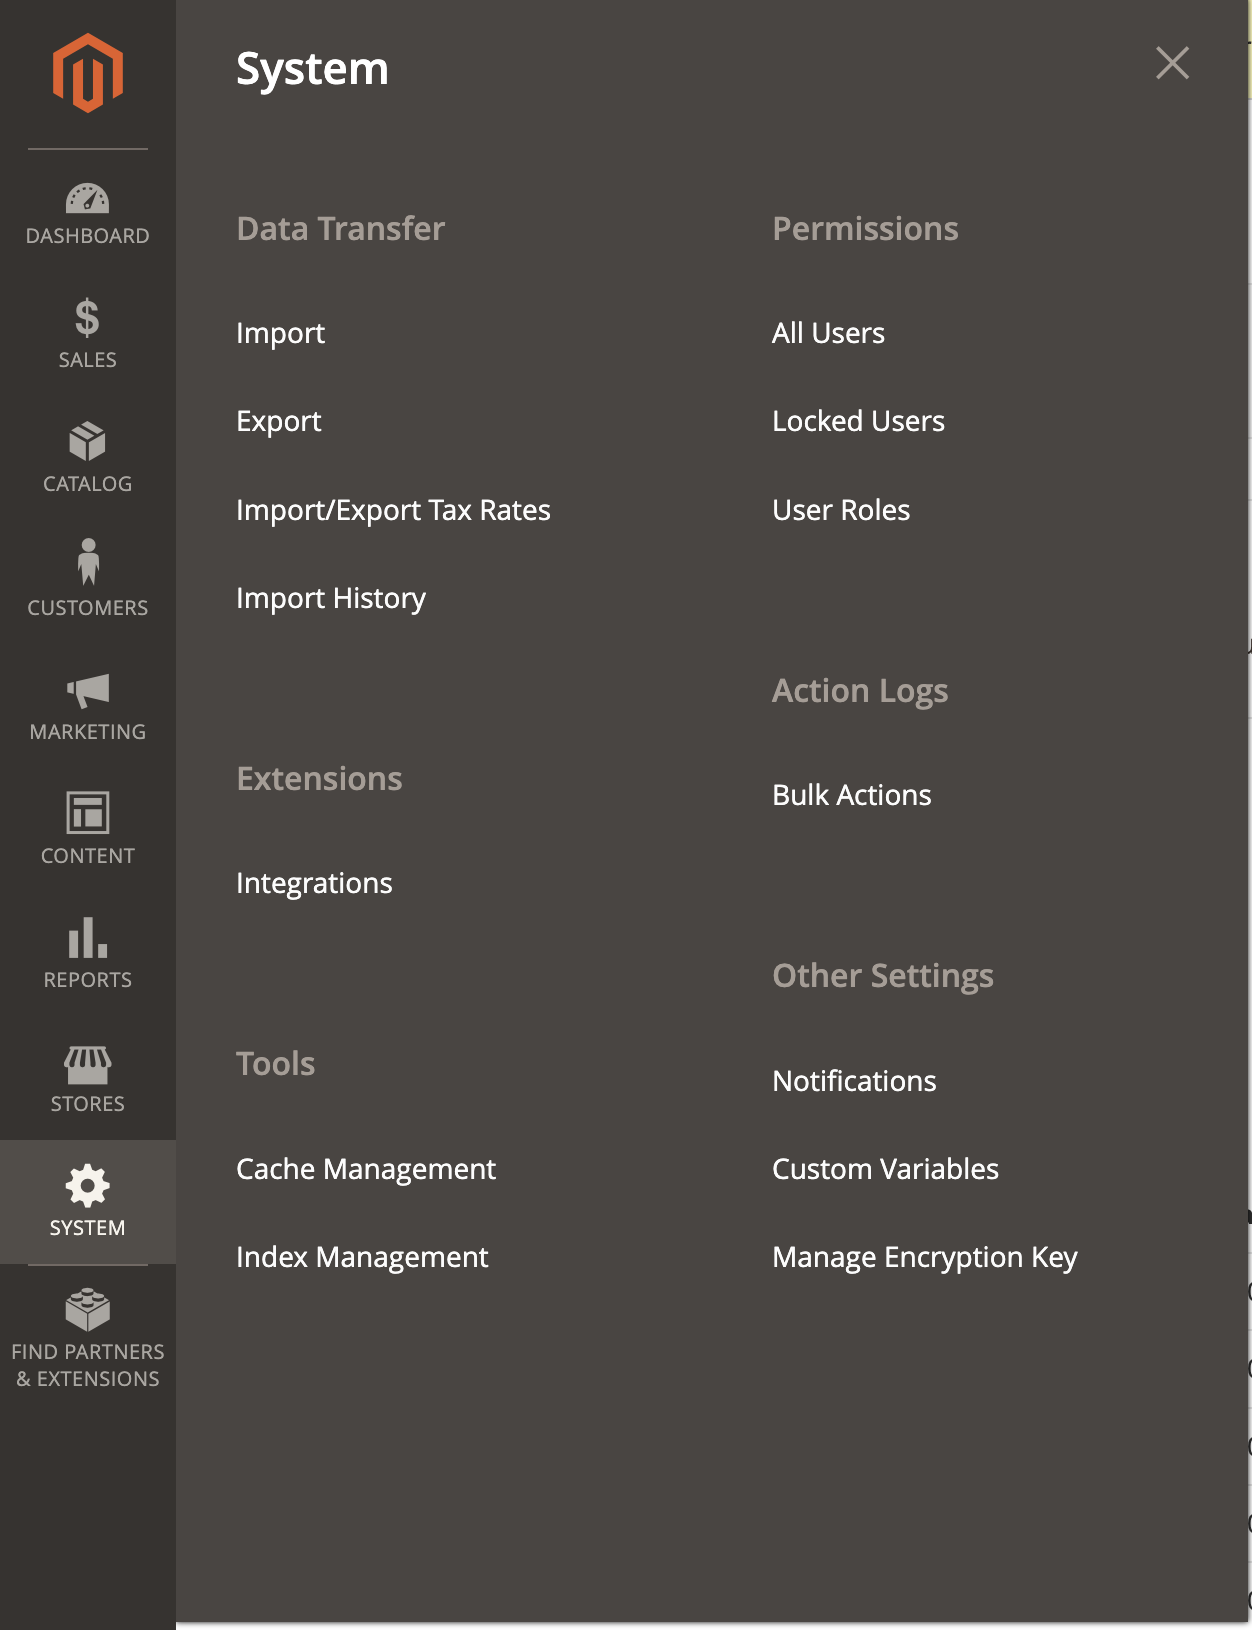The width and height of the screenshot is (1252, 1630).
Task: Choose Manage Encryption Key
Action: [925, 1257]
